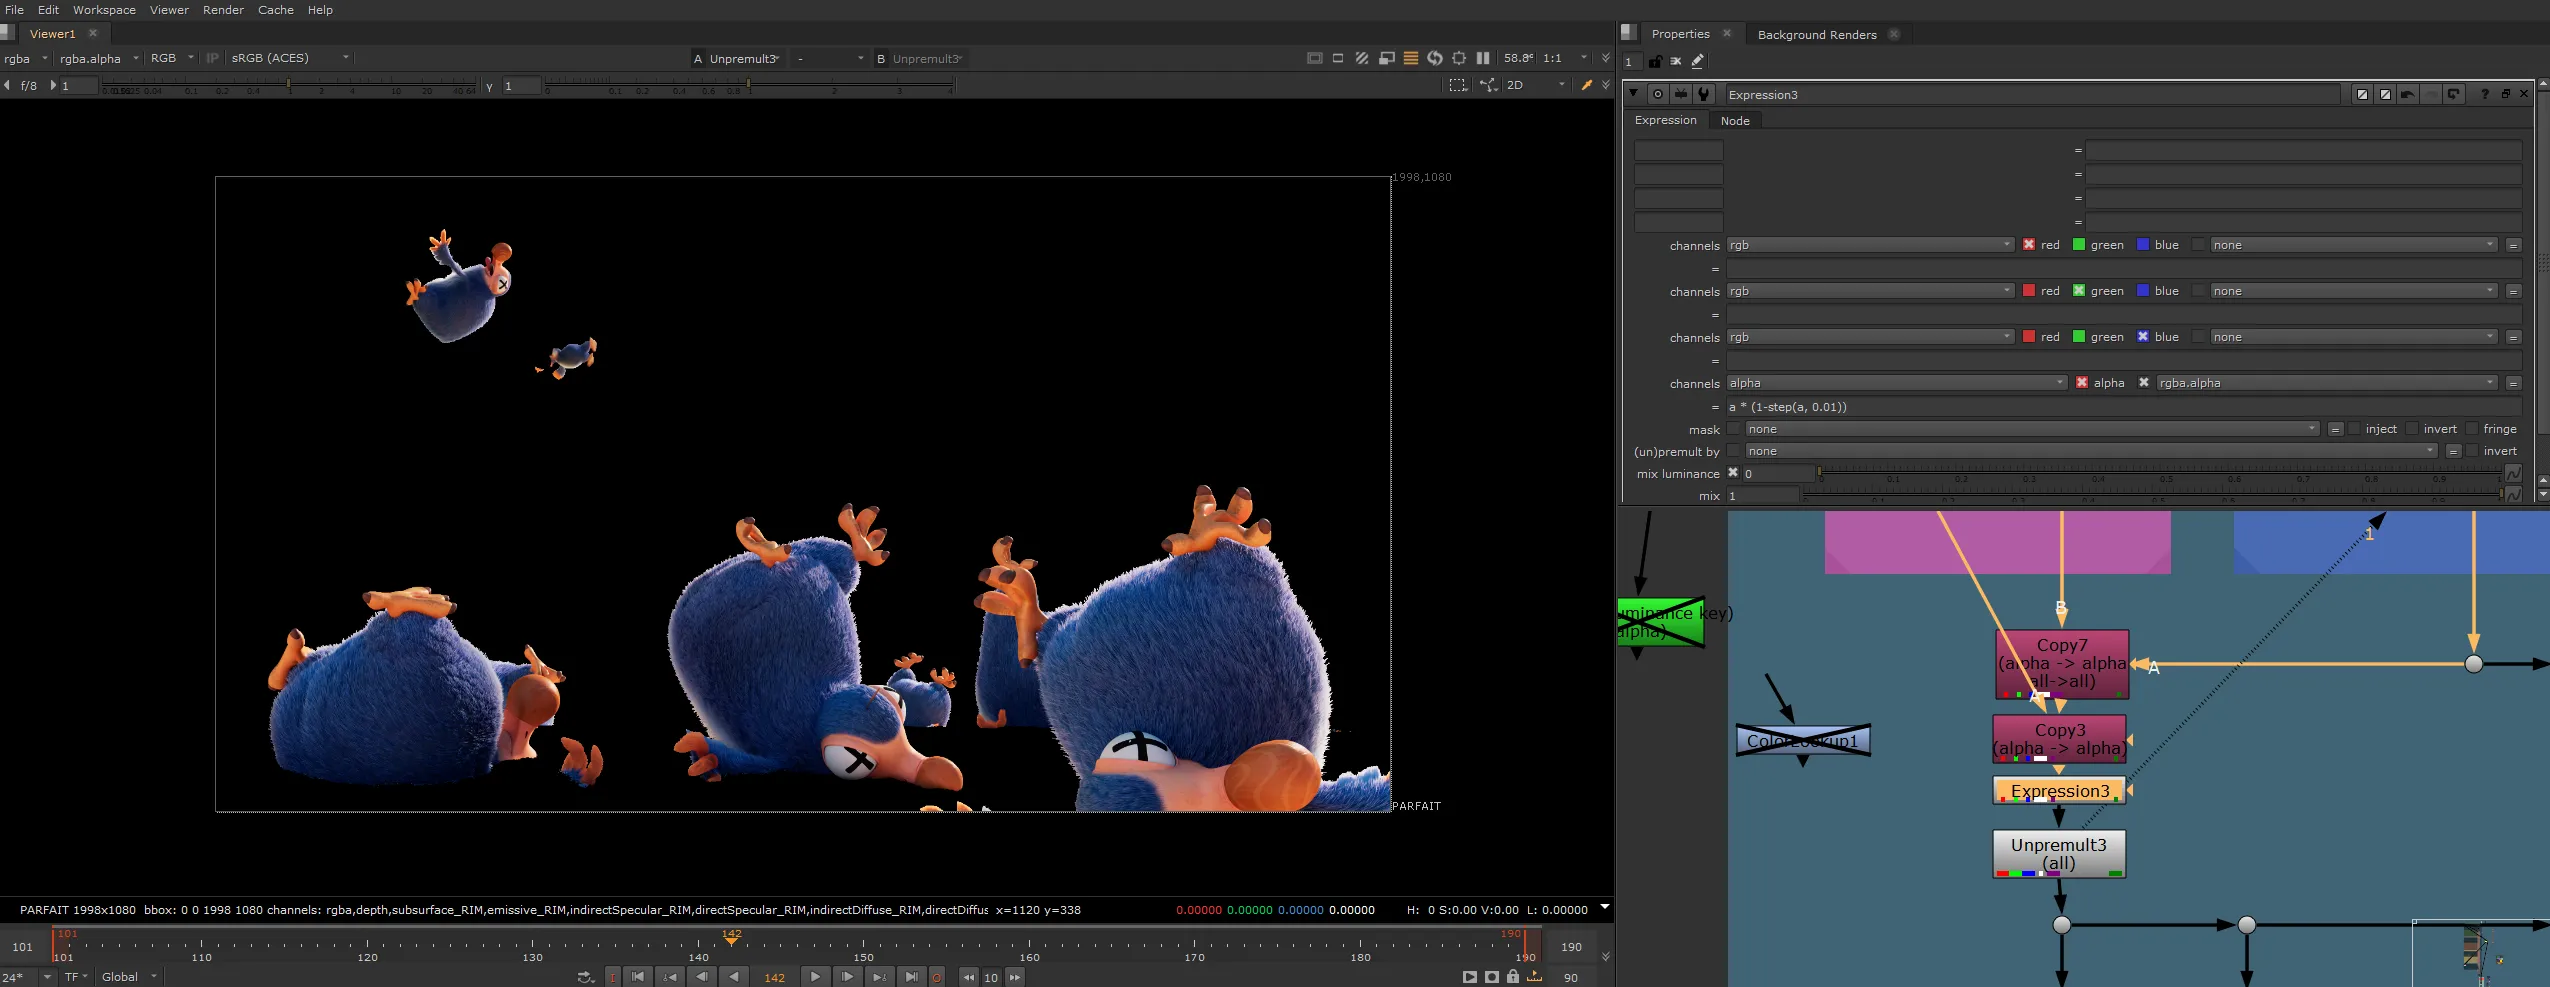Screen dimensions: 2550x987
Task: Play the sequence backward
Action: tap(734, 977)
